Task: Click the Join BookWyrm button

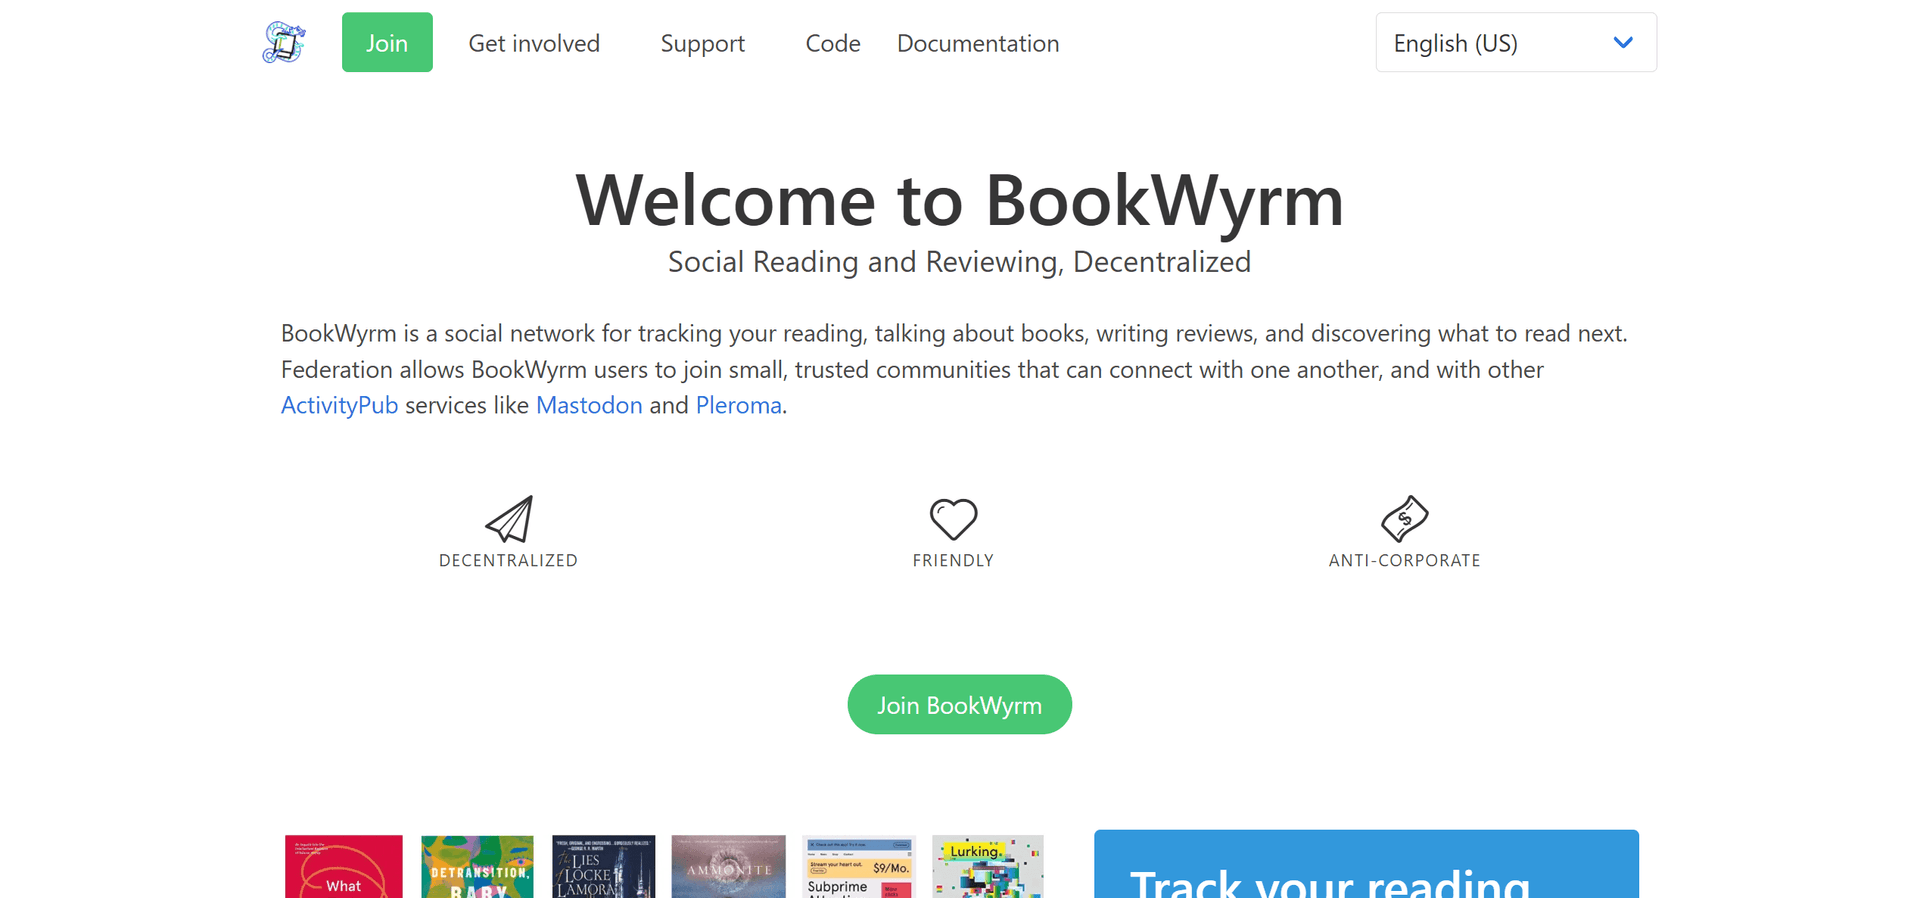Action: click(x=960, y=705)
